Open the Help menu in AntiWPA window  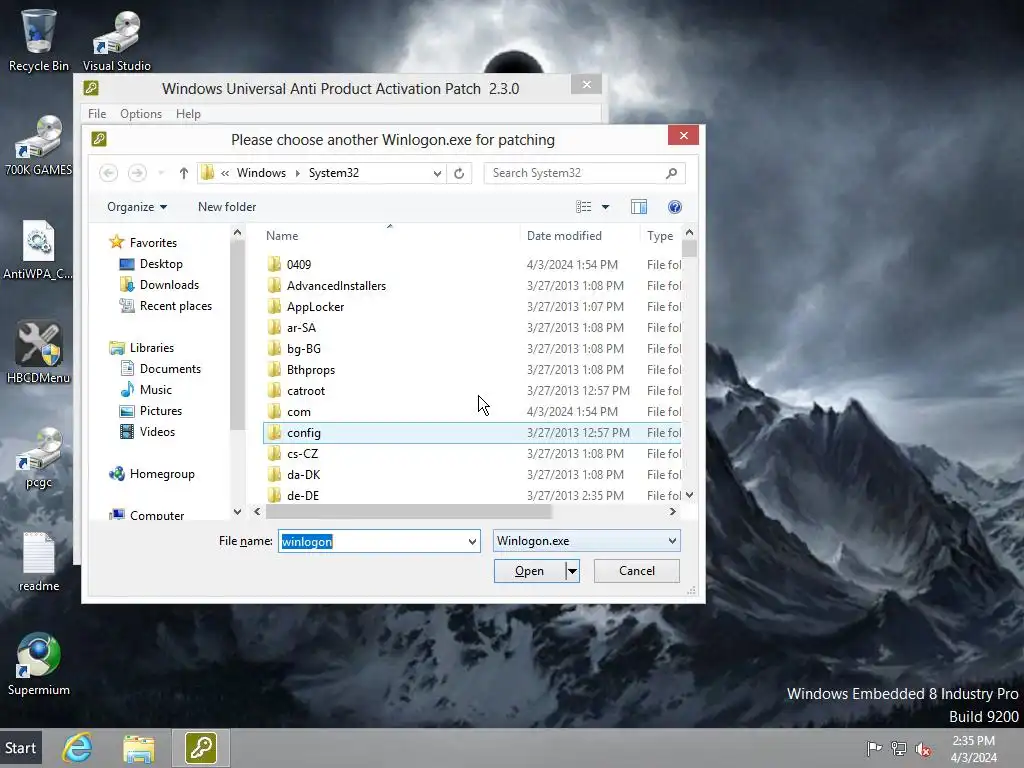coord(188,114)
